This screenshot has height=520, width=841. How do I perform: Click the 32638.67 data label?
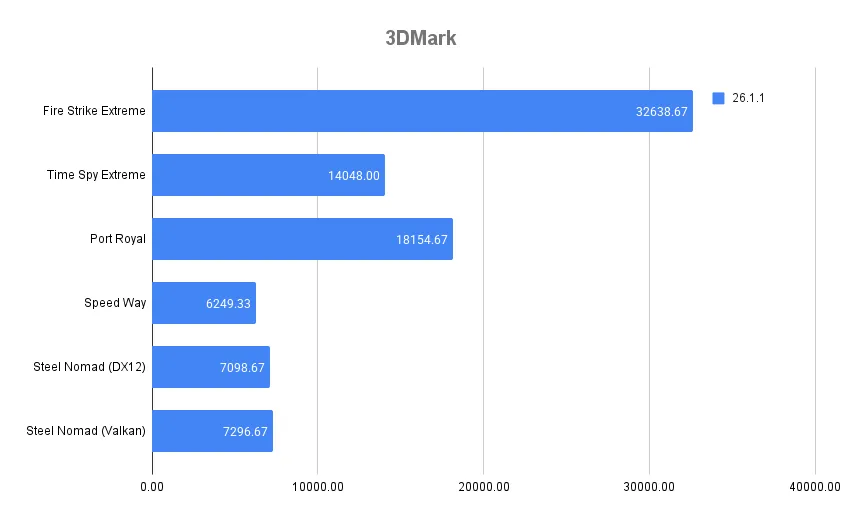pyautogui.click(x=661, y=112)
